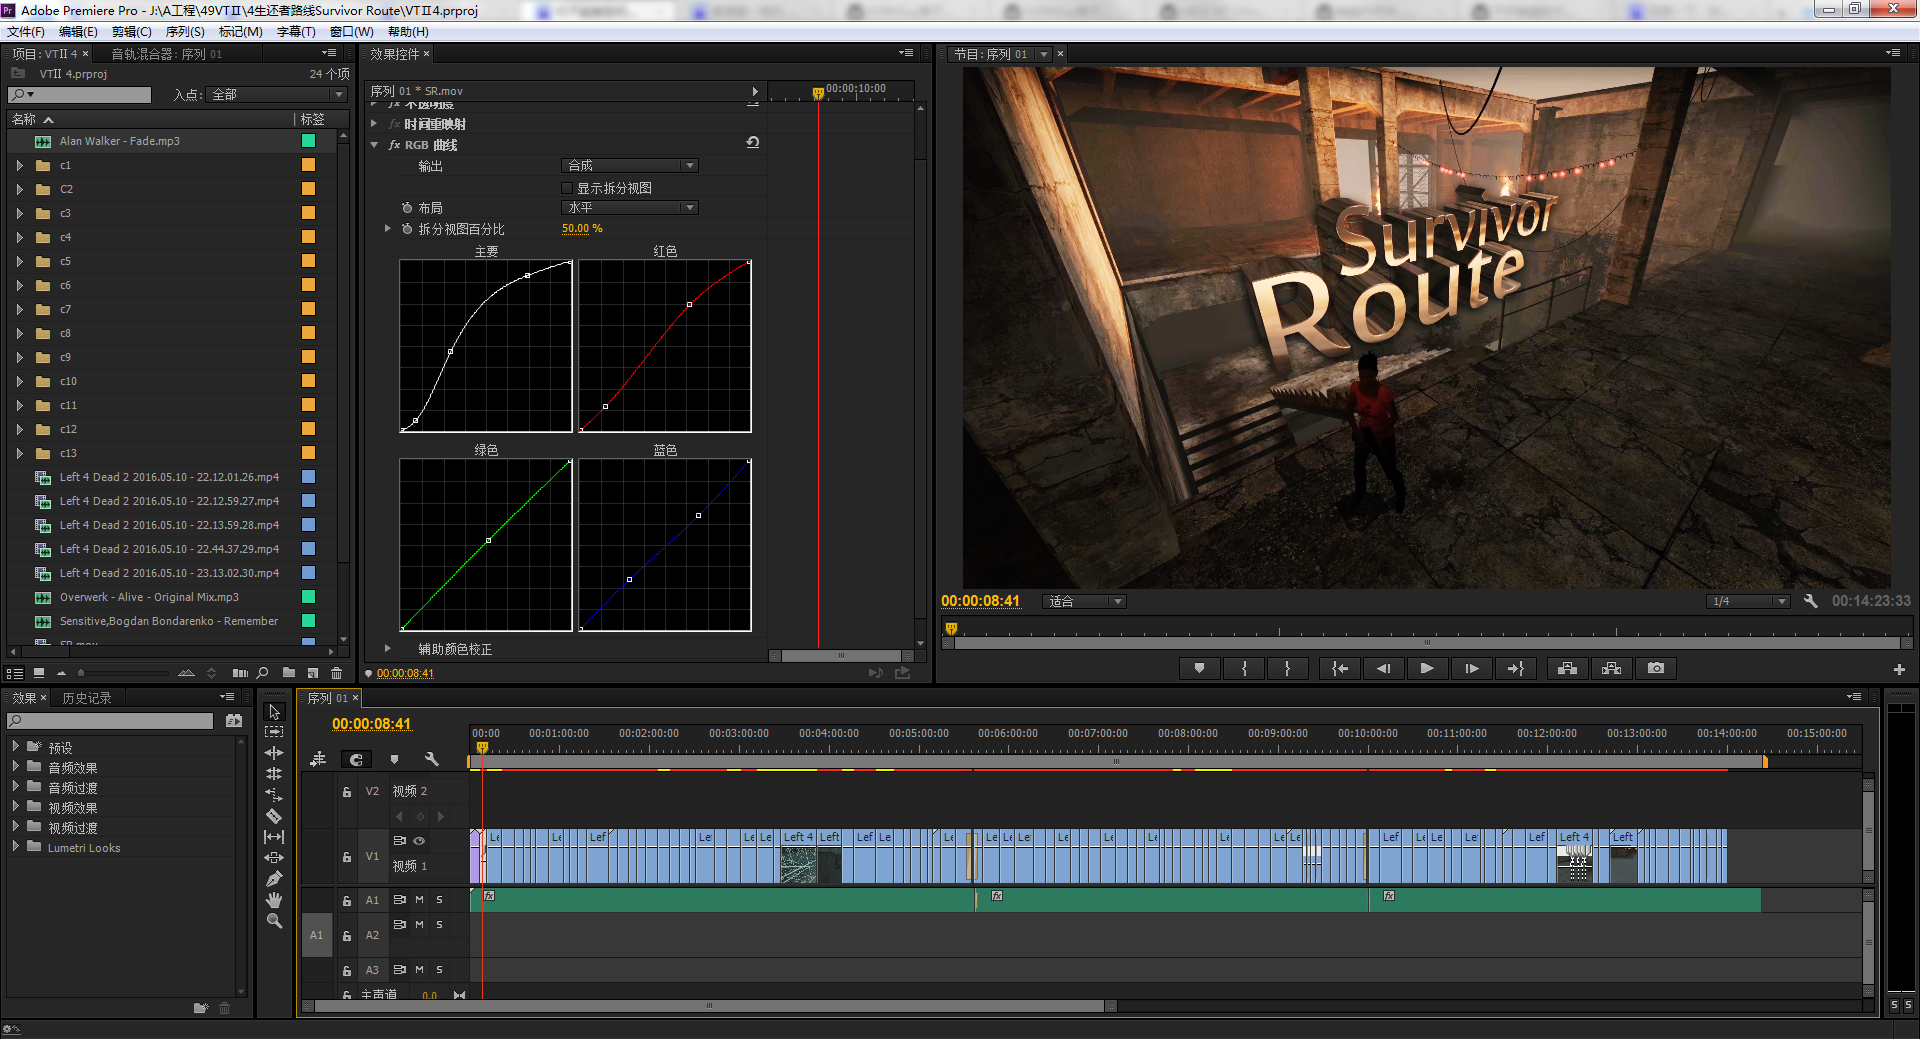Open the program monitor zoom level dropdown

click(x=1085, y=601)
